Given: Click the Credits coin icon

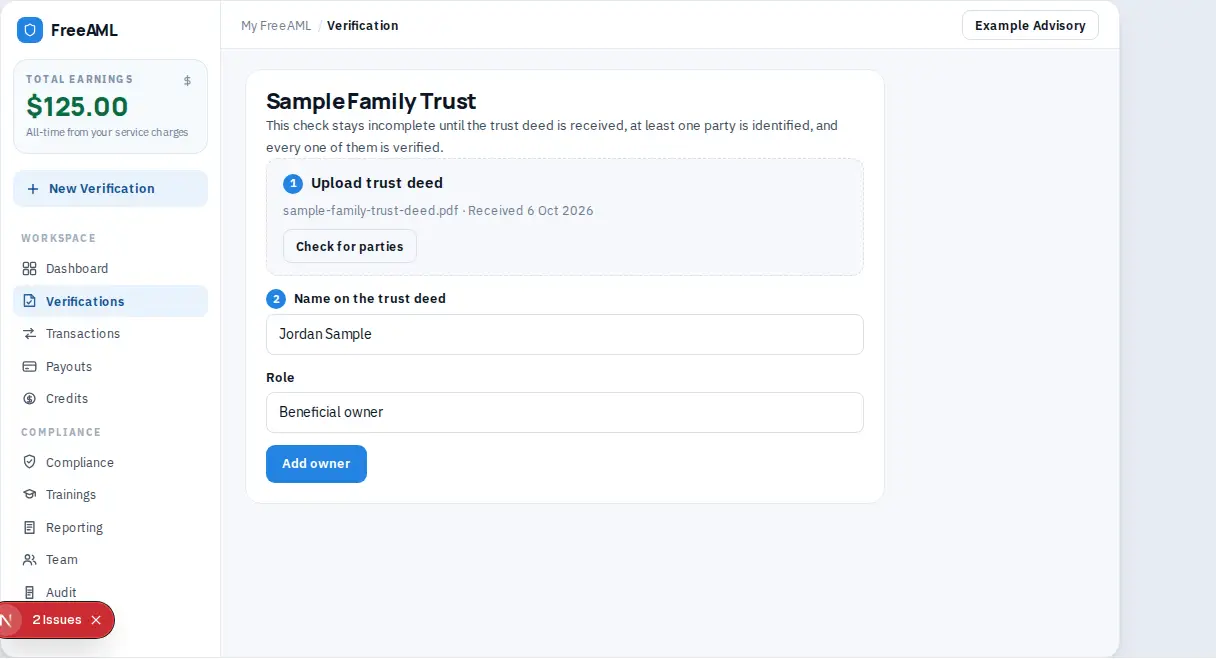Looking at the screenshot, I should click(x=29, y=399).
